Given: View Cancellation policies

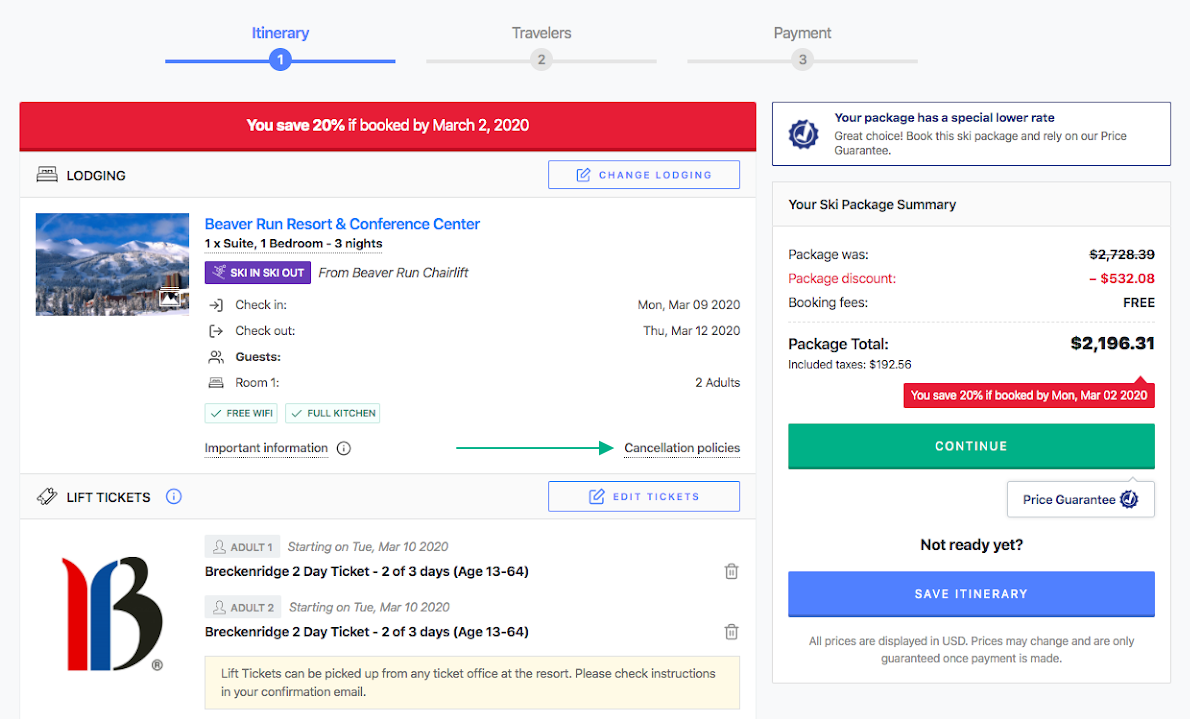Looking at the screenshot, I should (682, 448).
